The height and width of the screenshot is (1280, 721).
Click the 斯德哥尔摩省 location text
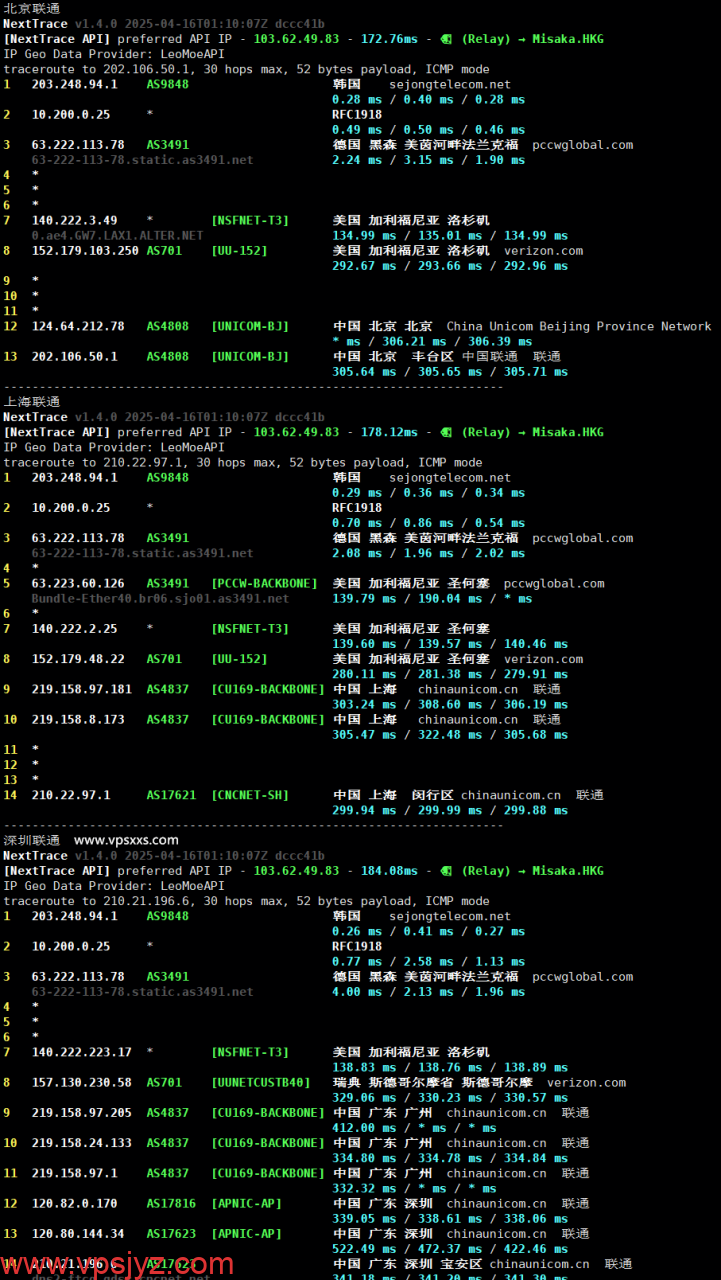click(411, 1082)
